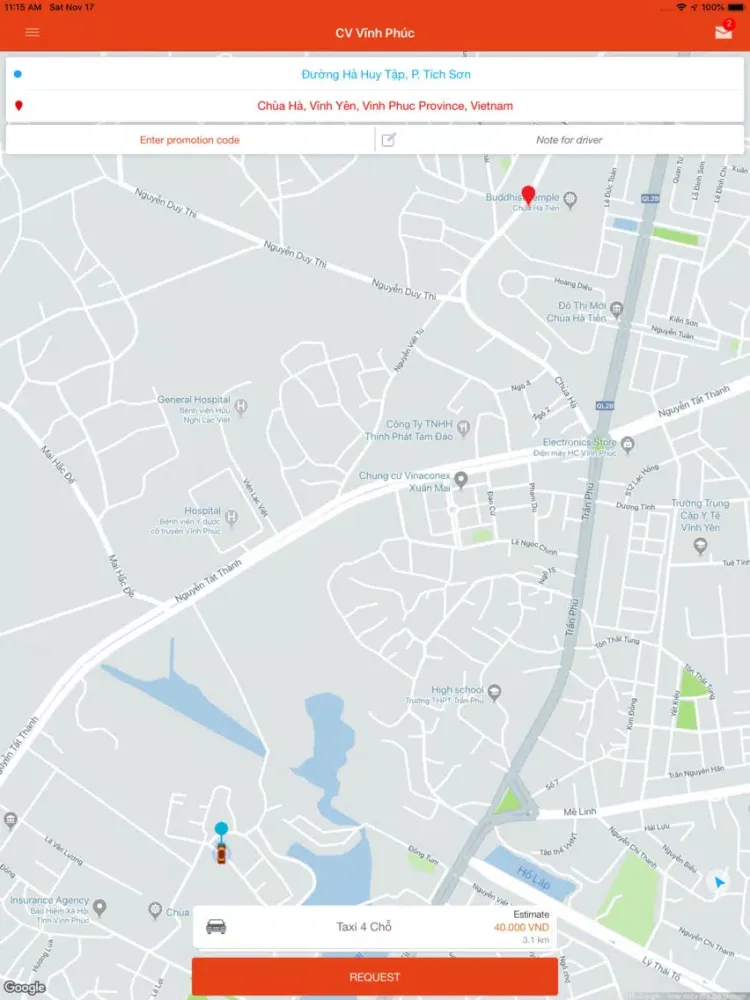Tap the 3.1 km distance text
Viewport: 750px width, 1000px height.
click(x=536, y=940)
